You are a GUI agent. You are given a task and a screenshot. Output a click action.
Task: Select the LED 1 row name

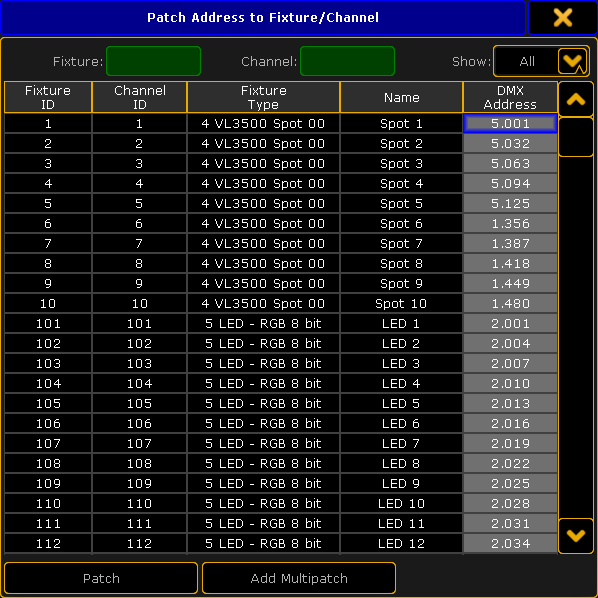point(401,323)
